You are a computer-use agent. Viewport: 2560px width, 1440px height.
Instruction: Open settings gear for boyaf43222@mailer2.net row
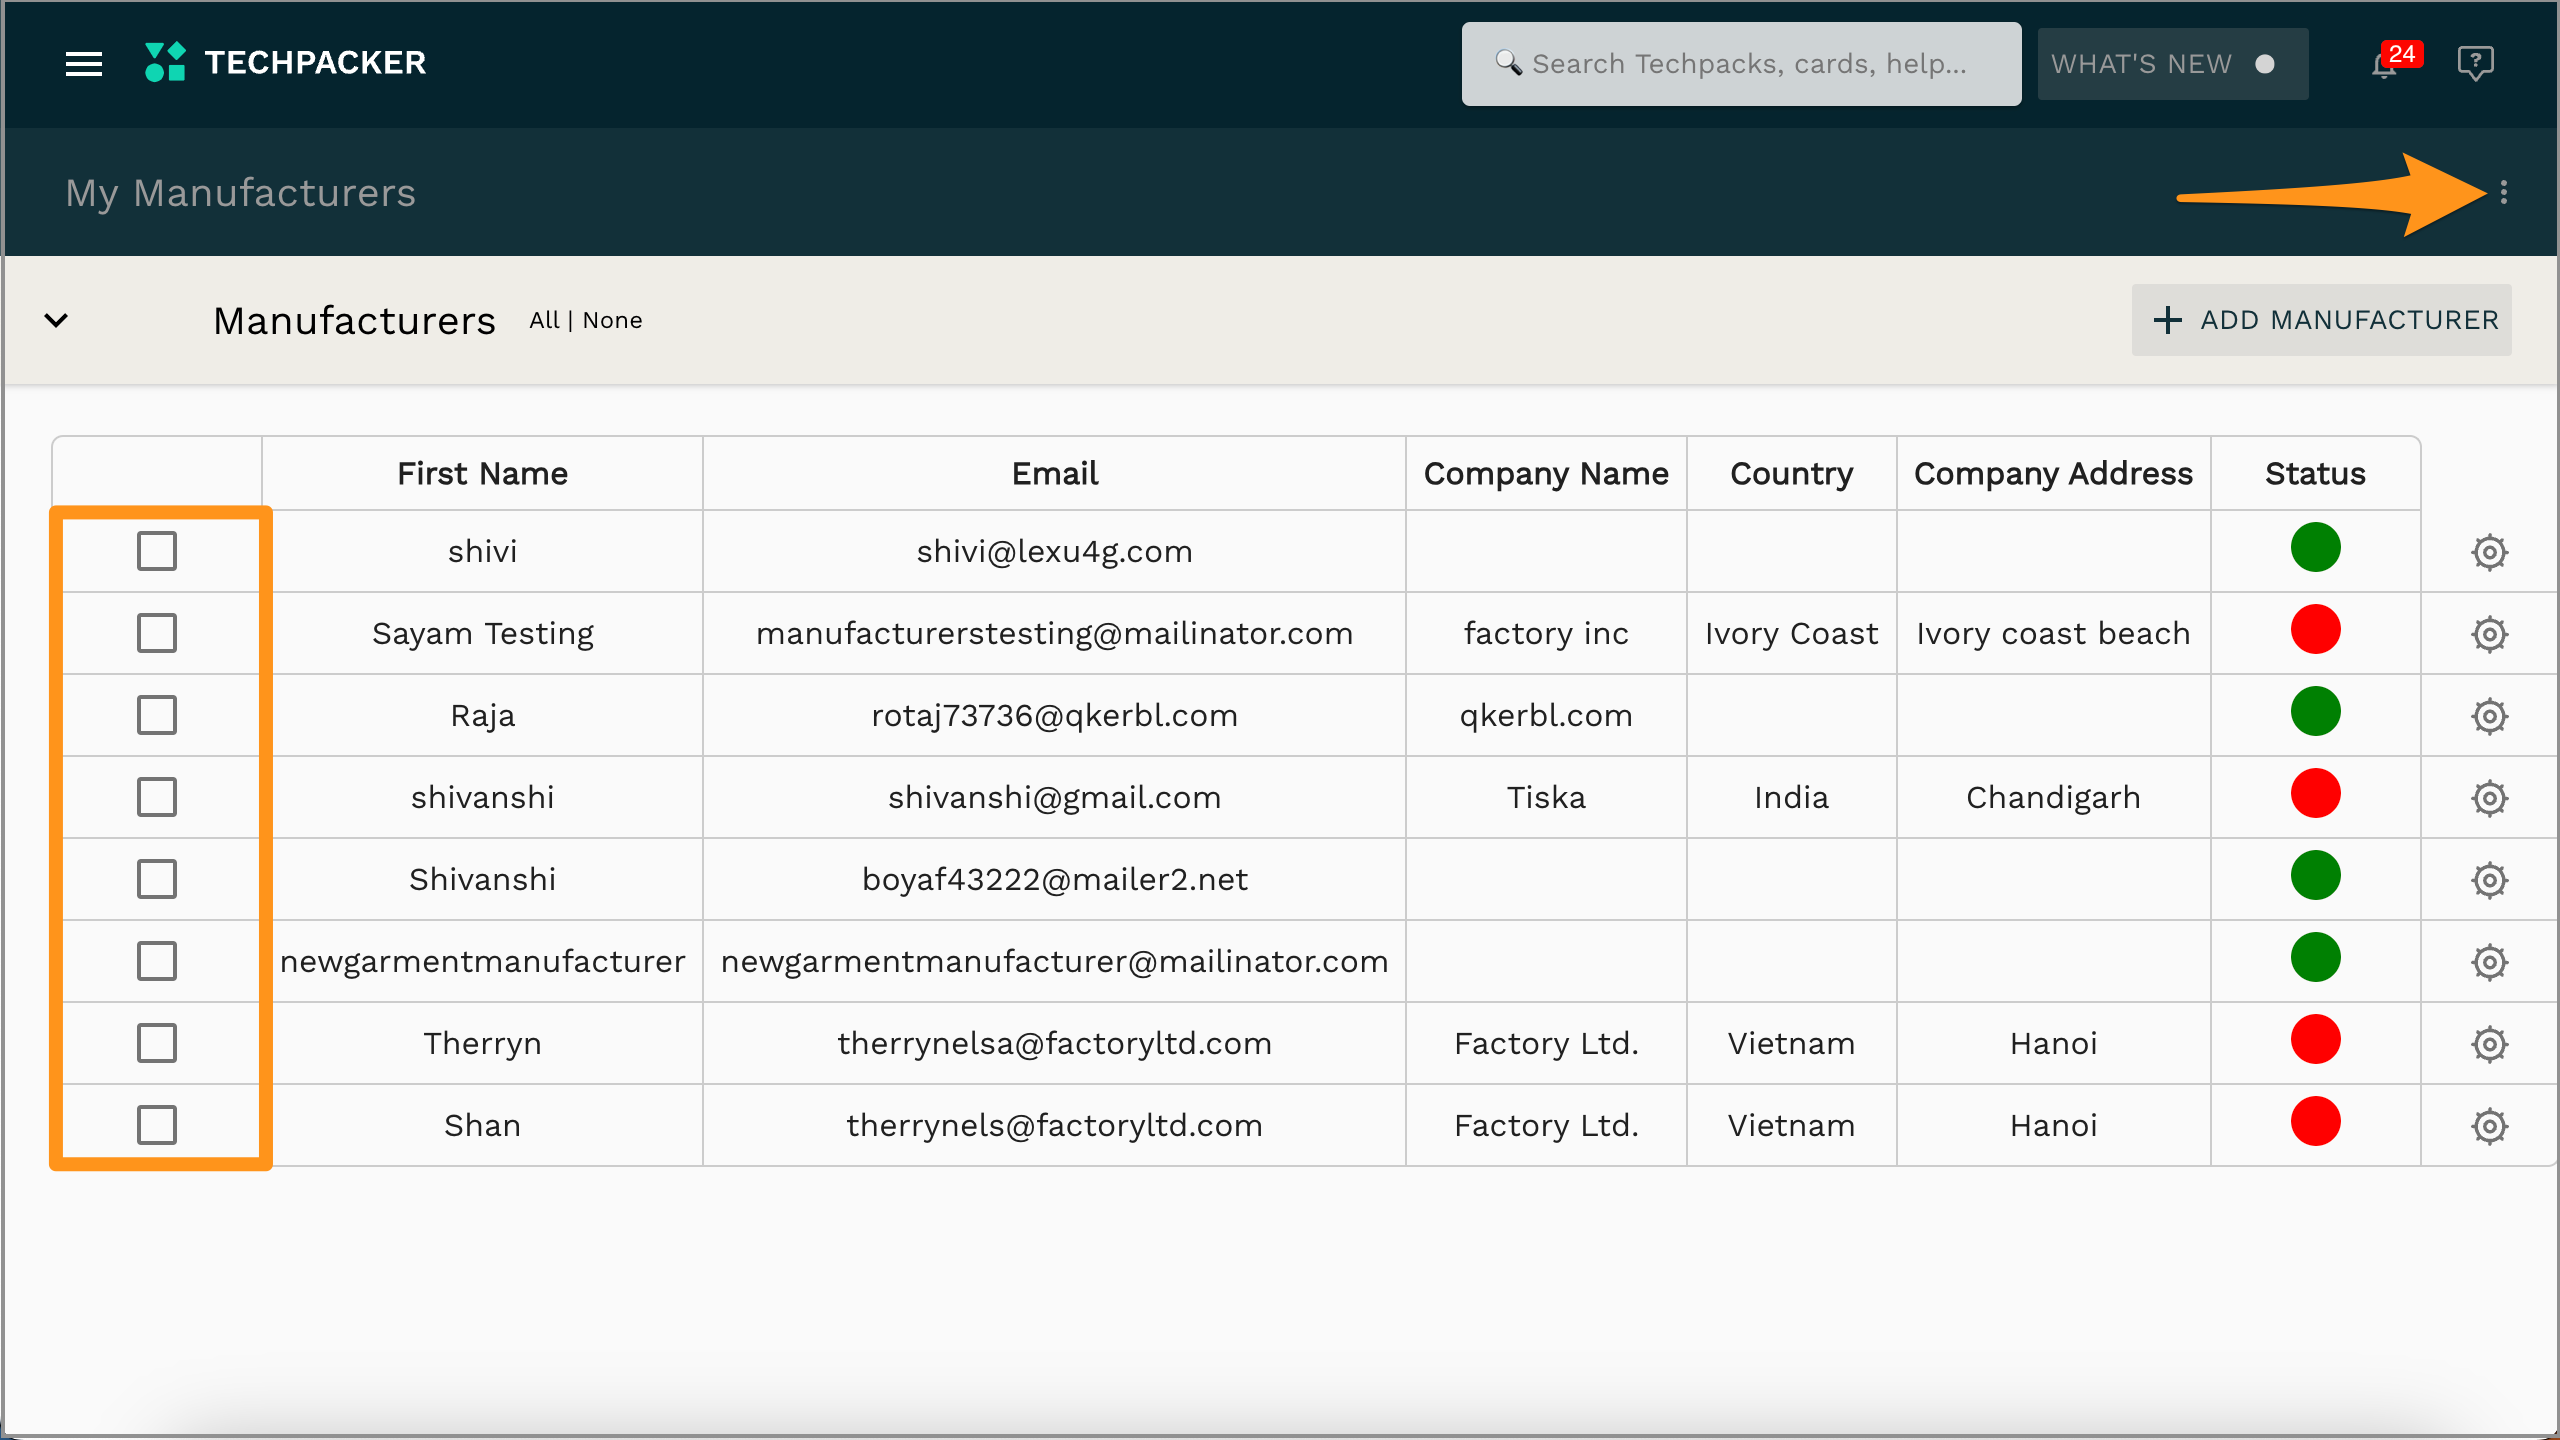point(2489,880)
